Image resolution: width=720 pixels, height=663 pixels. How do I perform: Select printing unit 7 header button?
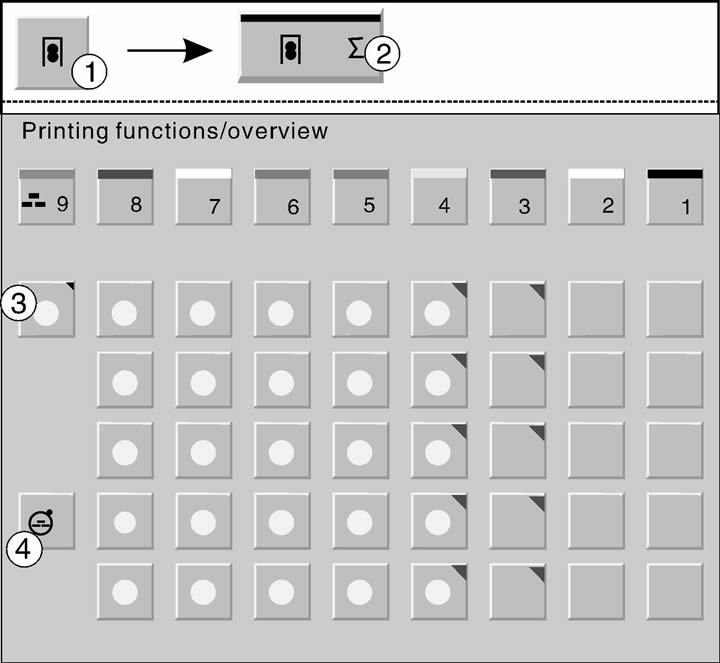pos(203,197)
